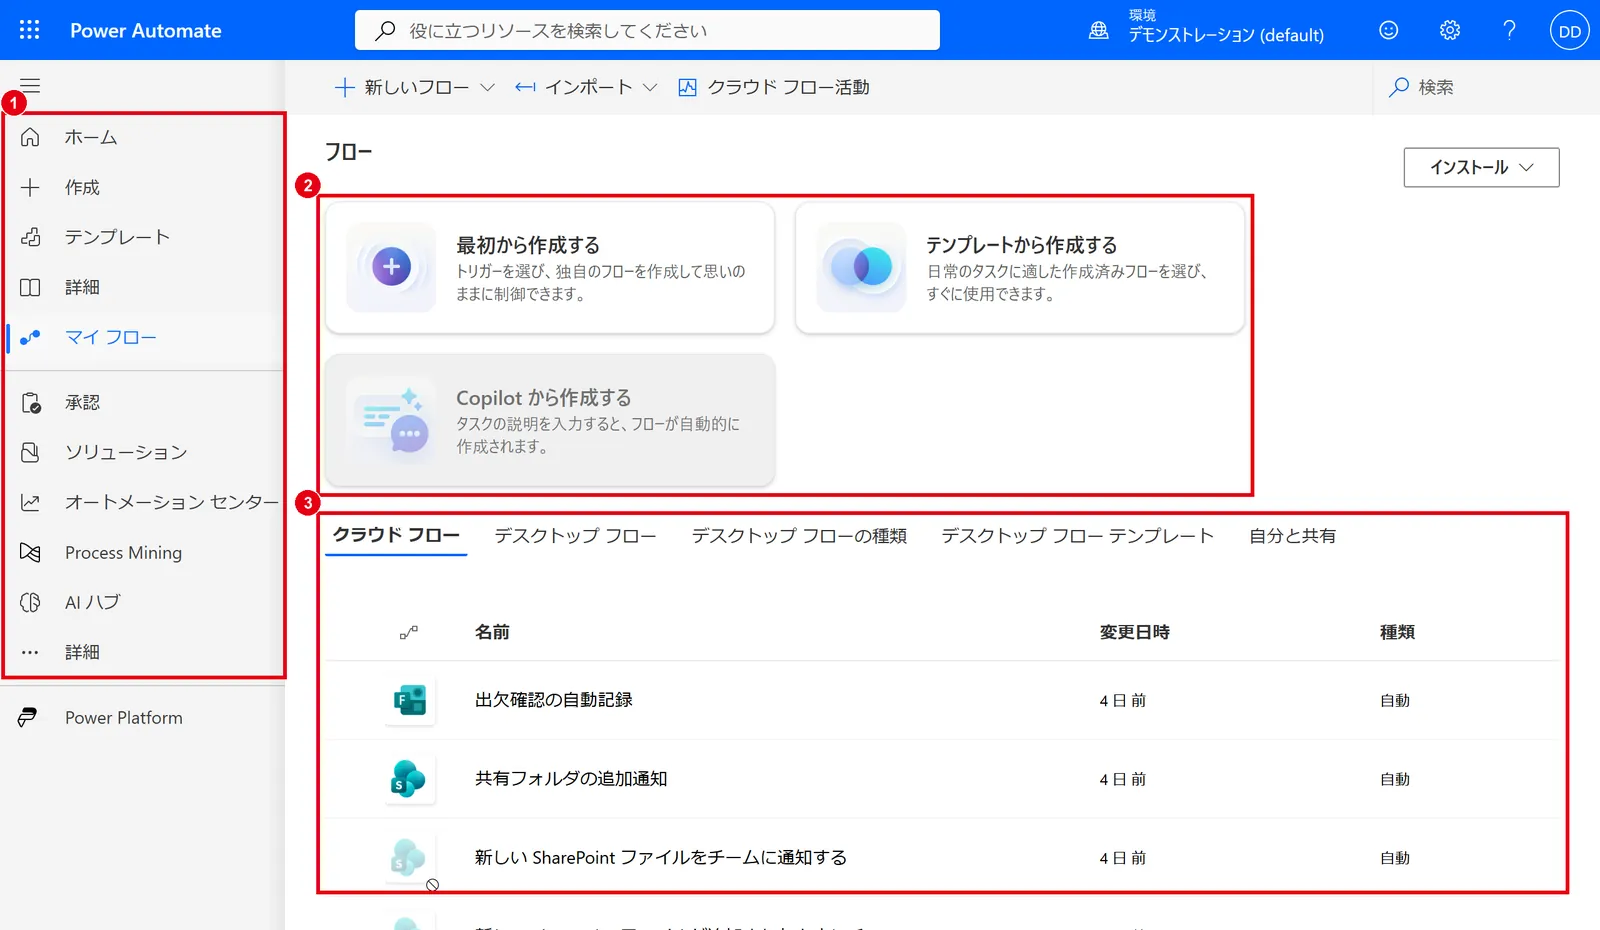The image size is (1600, 930).
Task: Click the flow type column header icon
Action: 409,632
